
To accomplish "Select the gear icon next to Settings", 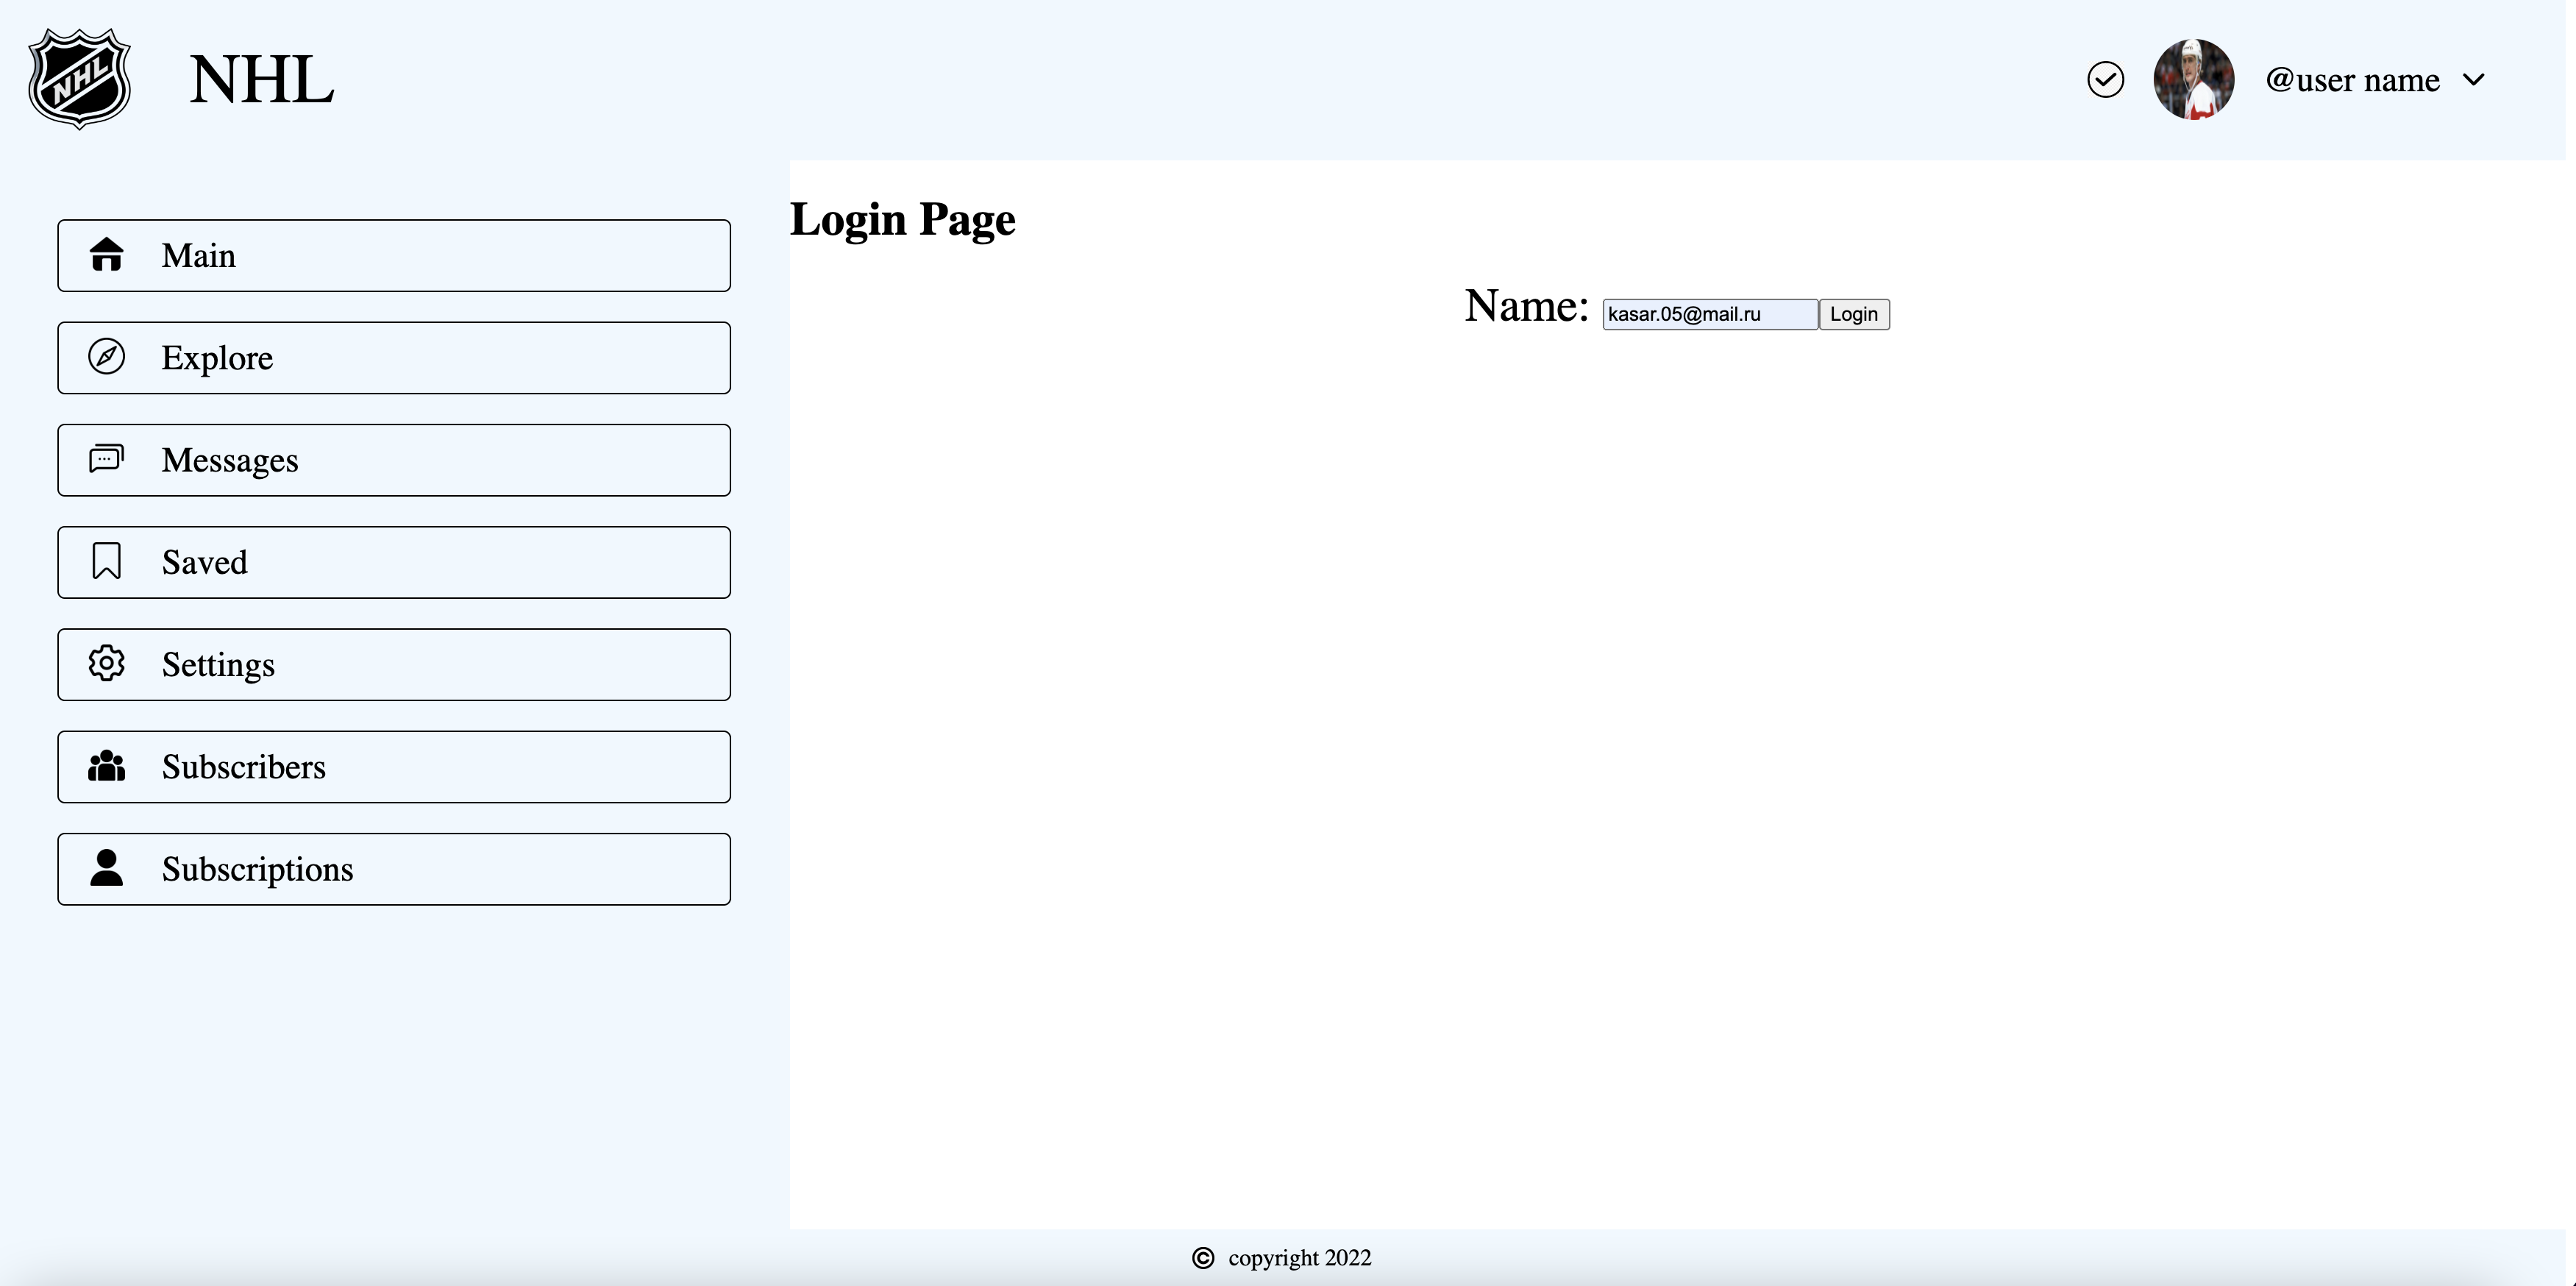I will 106,663.
